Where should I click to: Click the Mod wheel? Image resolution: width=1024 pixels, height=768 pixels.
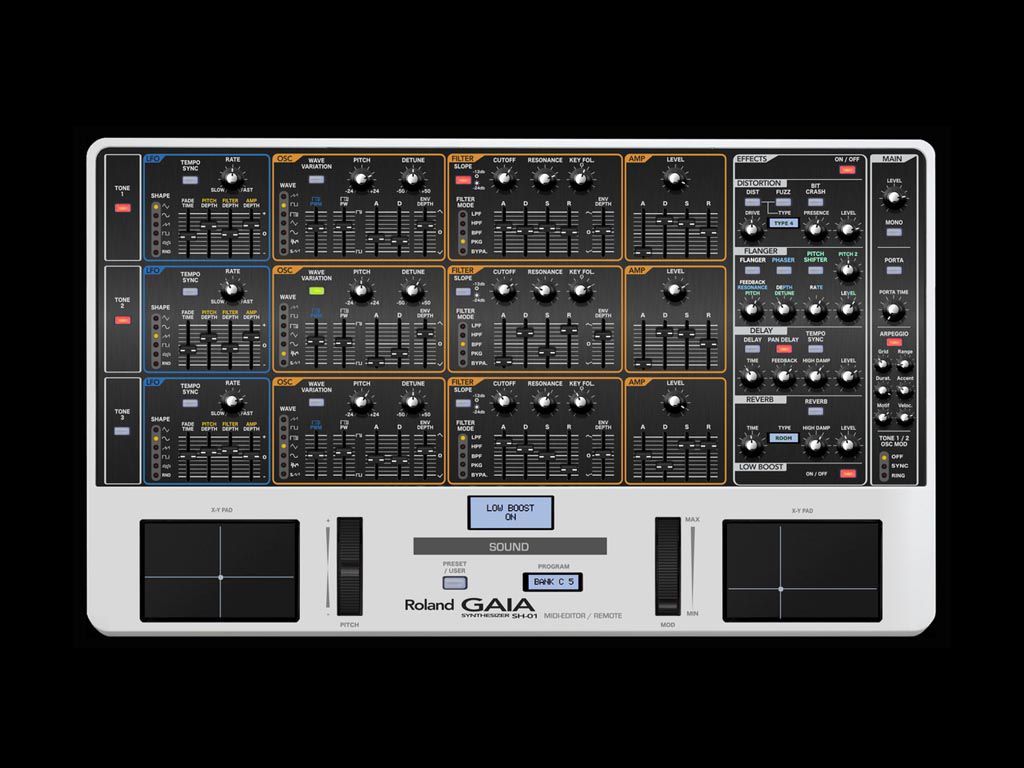click(667, 567)
